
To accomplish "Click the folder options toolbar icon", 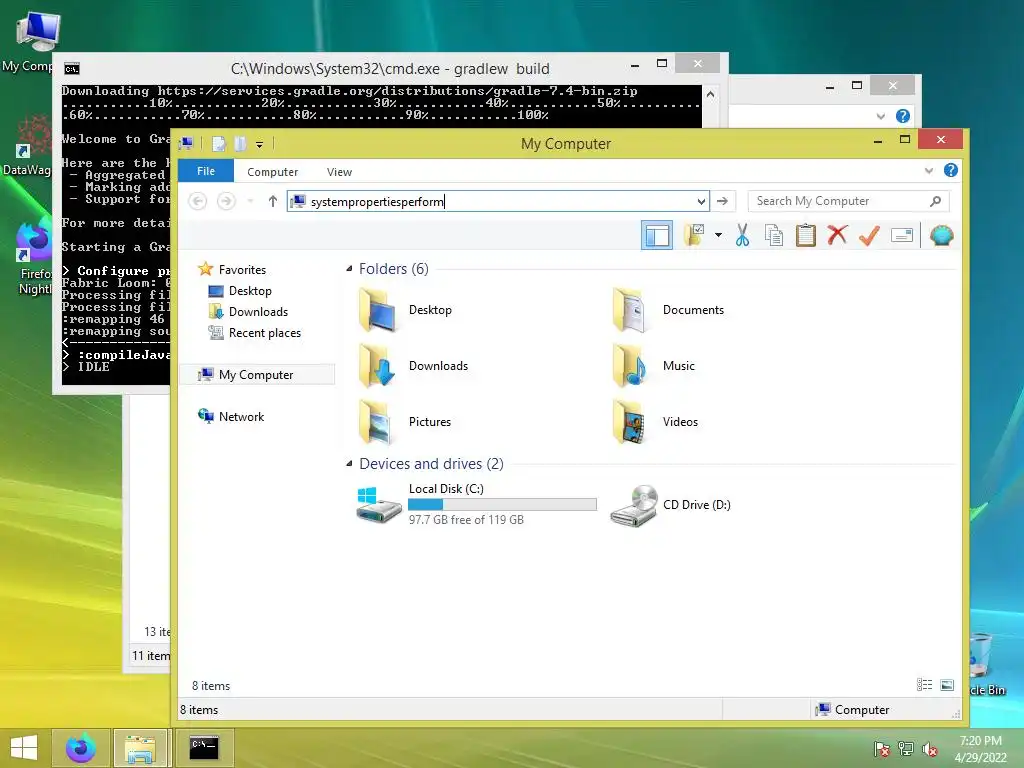I will [694, 235].
